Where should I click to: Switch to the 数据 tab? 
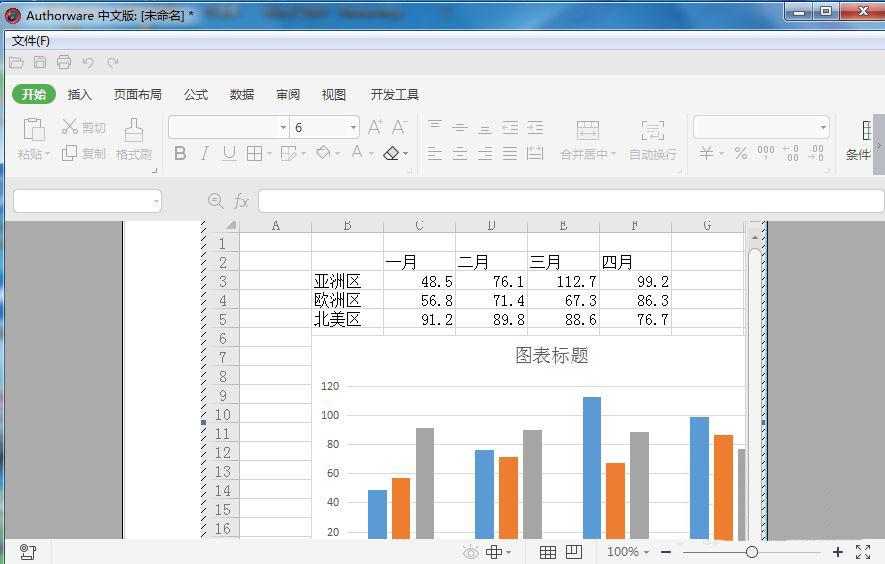click(242, 94)
